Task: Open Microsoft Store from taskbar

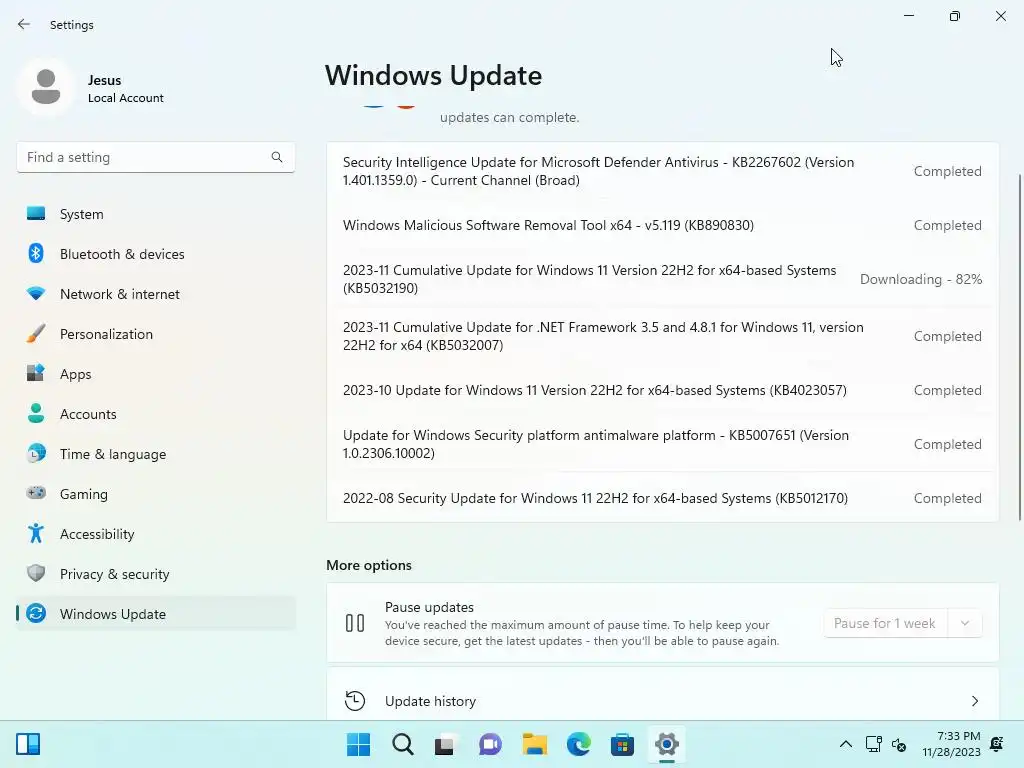Action: 622,744
